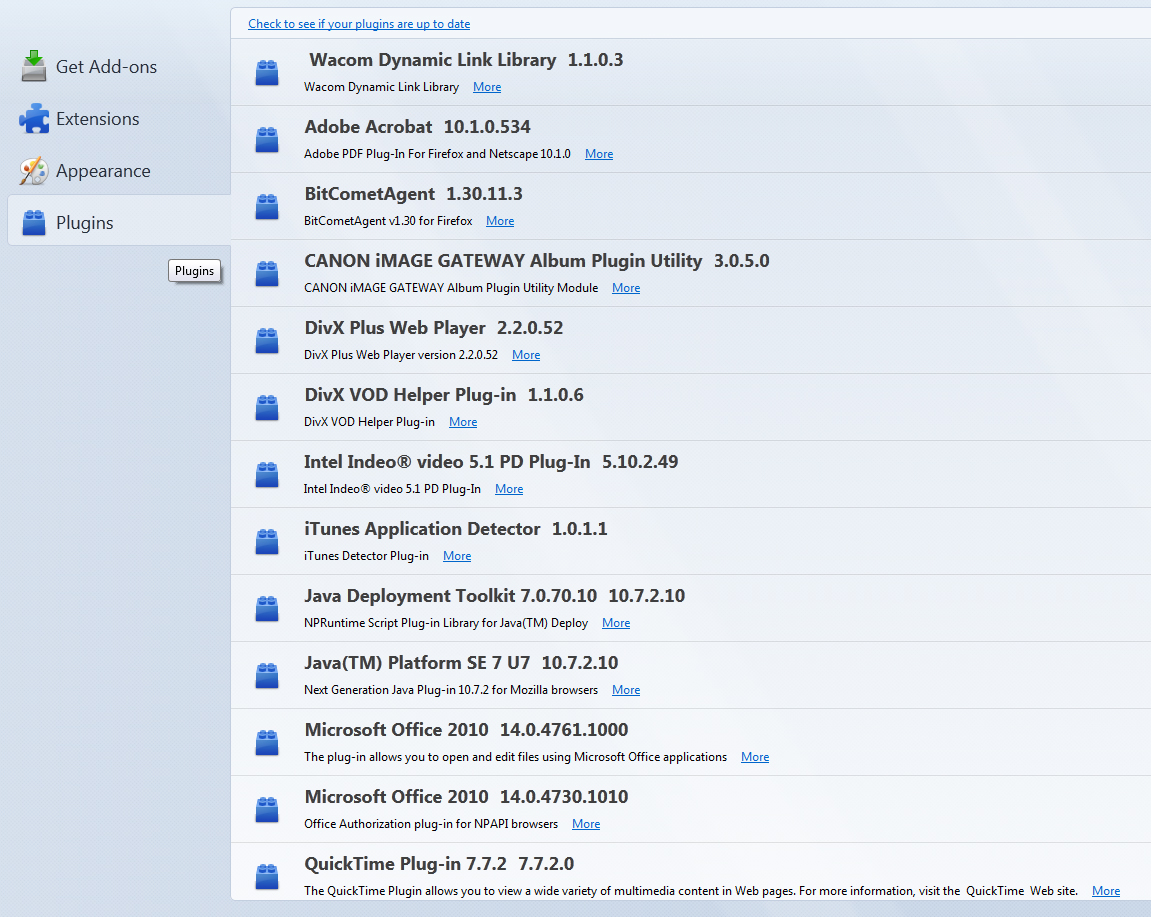The height and width of the screenshot is (917, 1151).
Task: Open More link for Intel Indeo video
Action: (x=509, y=488)
